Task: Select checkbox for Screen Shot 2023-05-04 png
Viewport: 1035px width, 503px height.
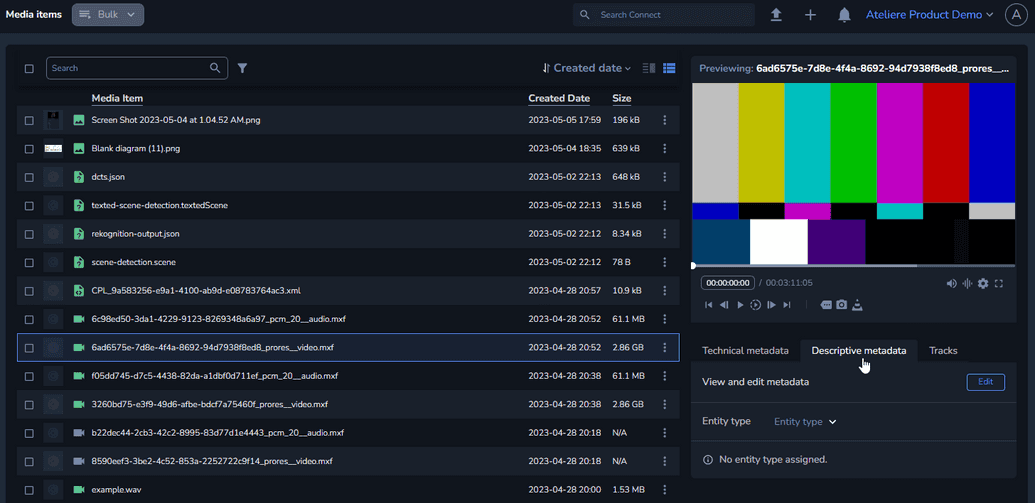Action: (29, 120)
